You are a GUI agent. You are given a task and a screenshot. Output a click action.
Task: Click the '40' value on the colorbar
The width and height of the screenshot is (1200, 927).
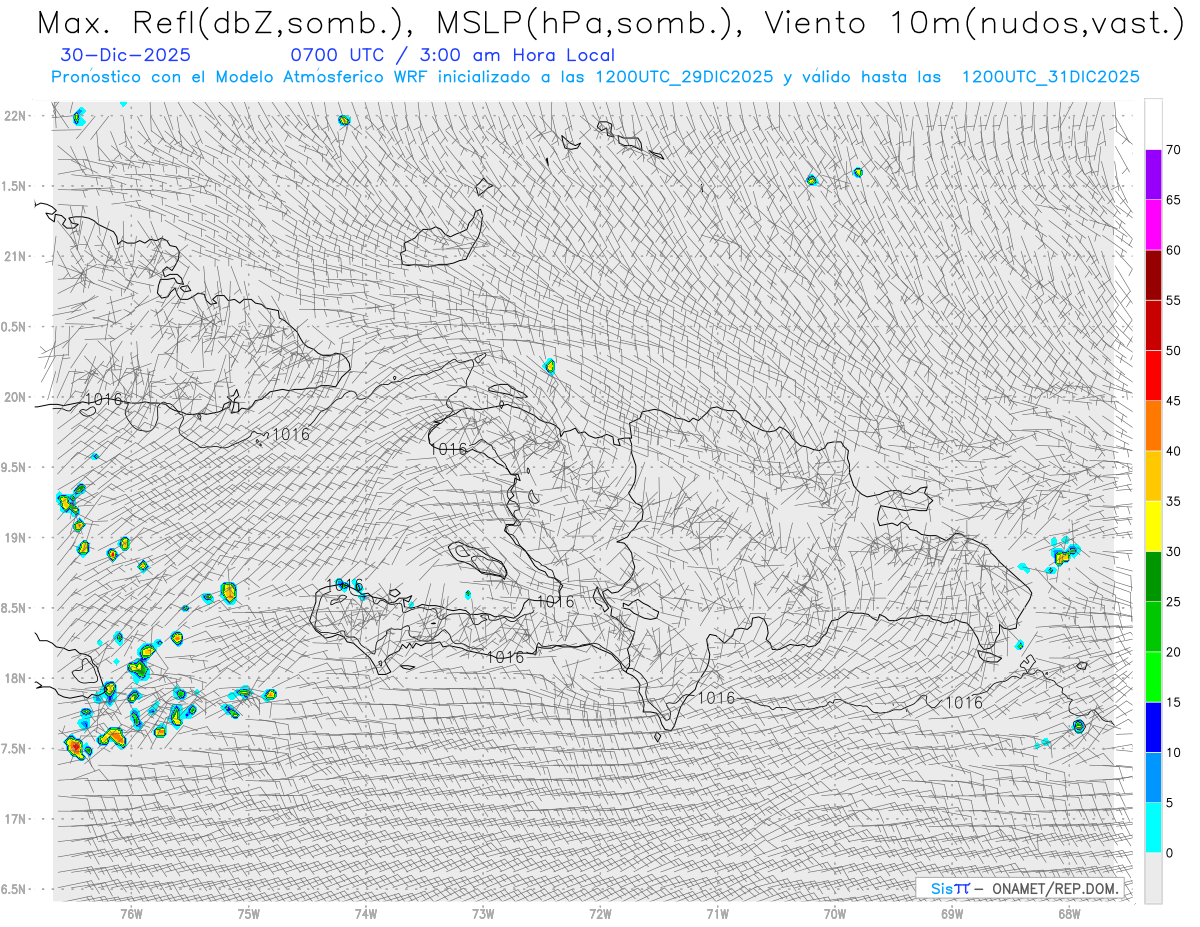1173,451
